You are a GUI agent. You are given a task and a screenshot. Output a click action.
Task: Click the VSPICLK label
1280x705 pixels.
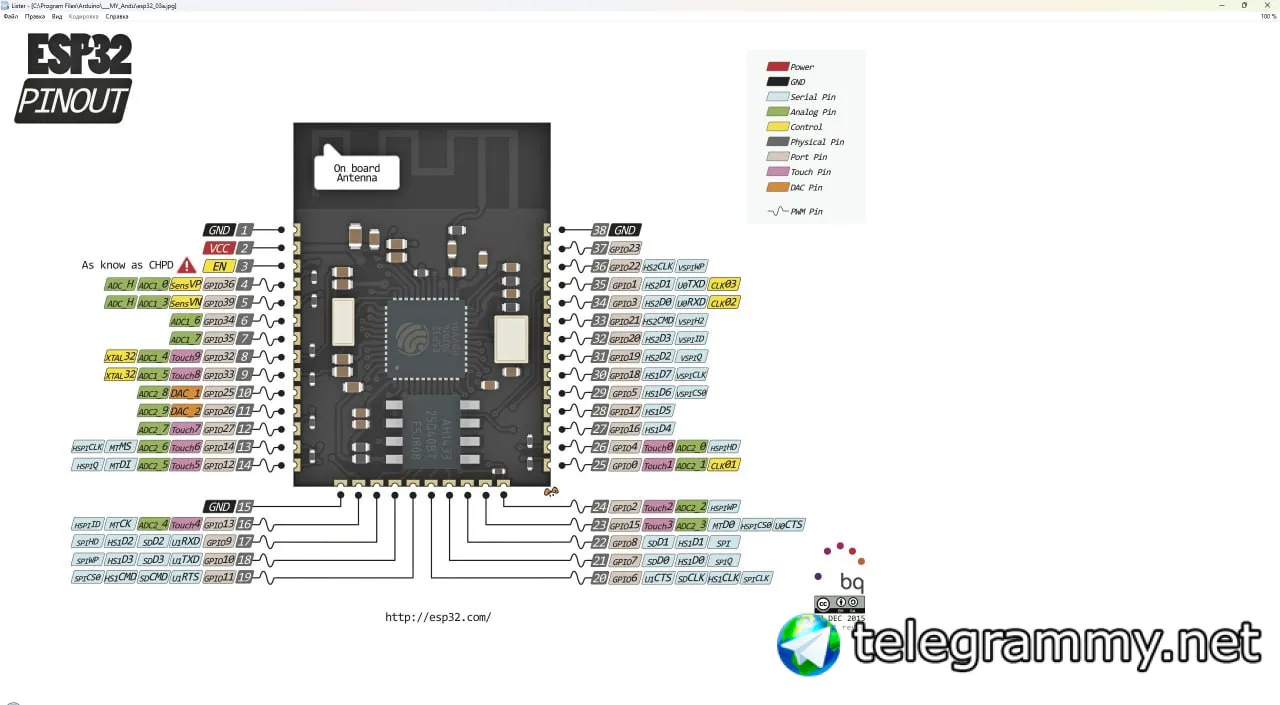691,375
